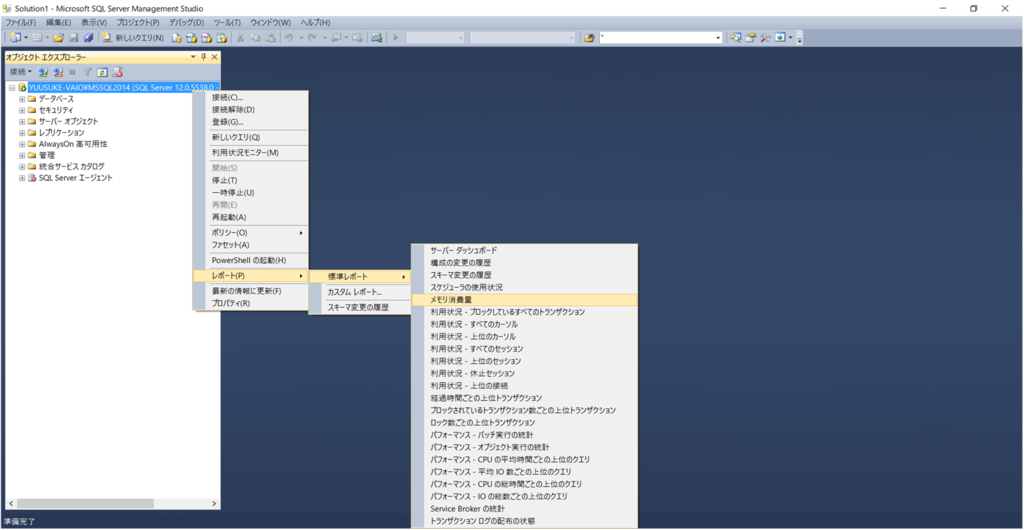
Task: Close the Object Explorer panel
Action: [x=214, y=57]
